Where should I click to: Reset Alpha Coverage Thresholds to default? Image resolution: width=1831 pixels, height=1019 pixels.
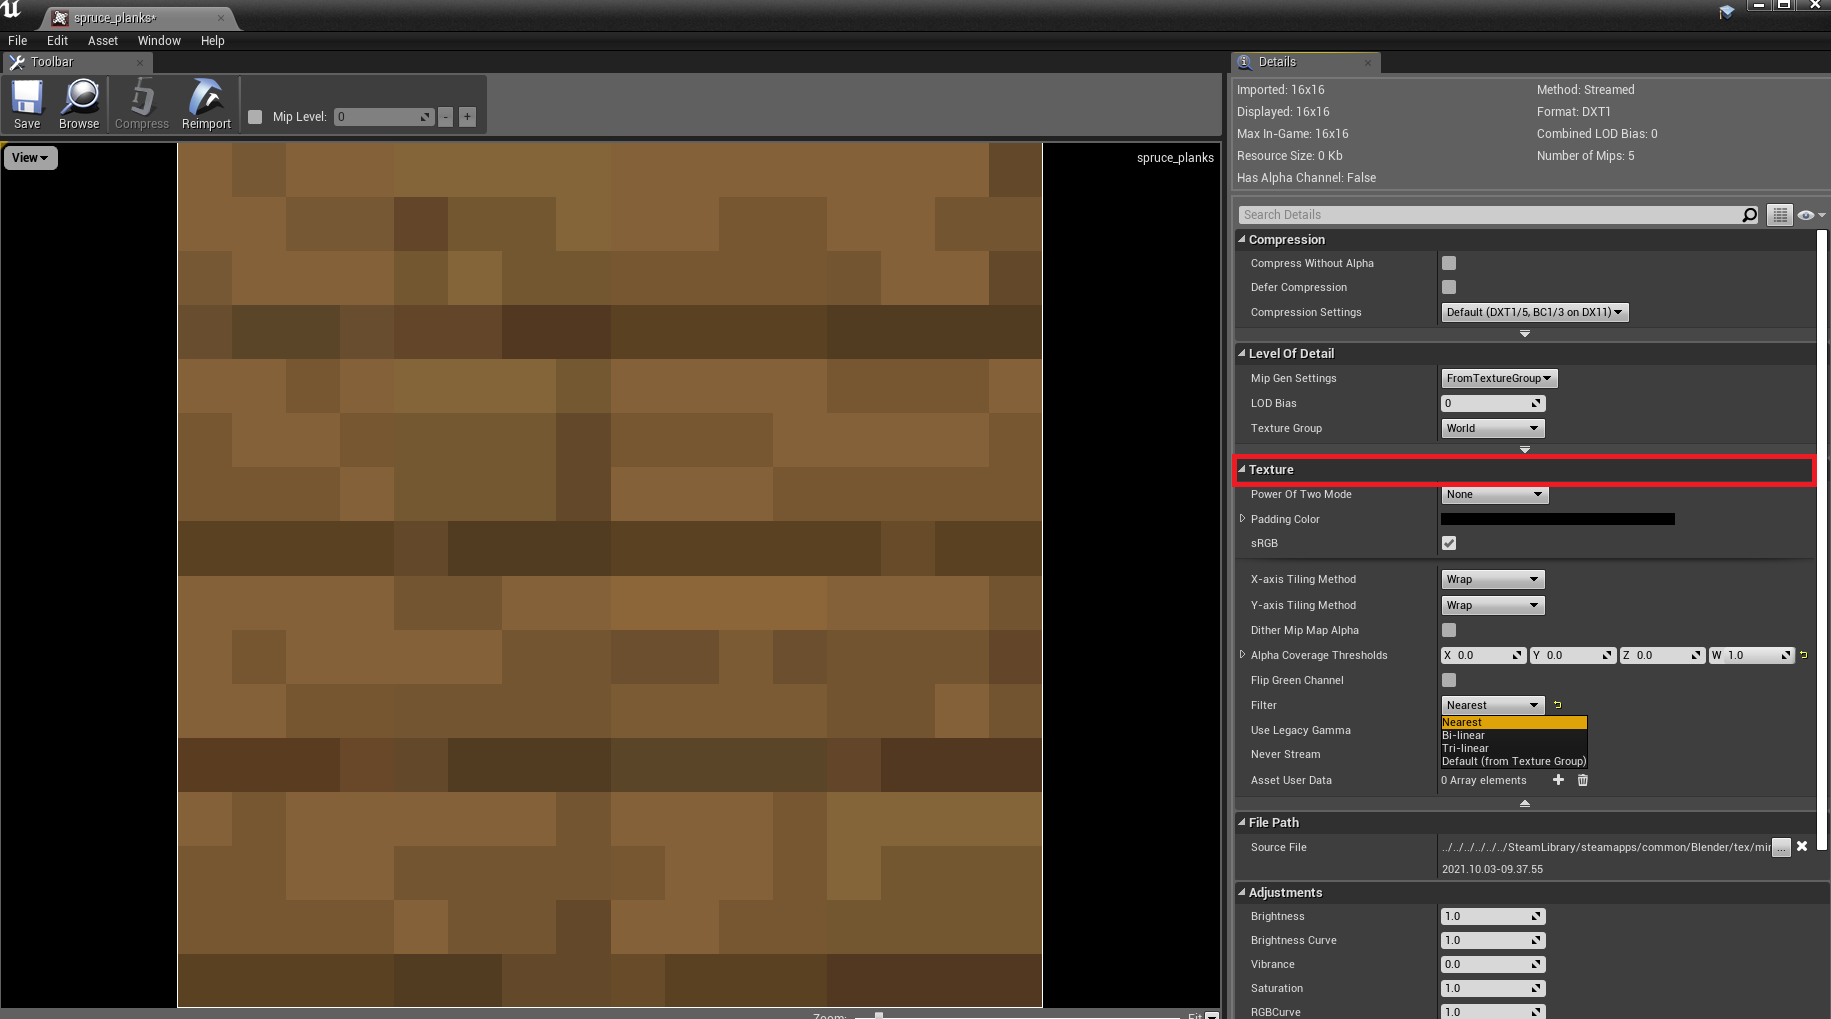pyautogui.click(x=1804, y=655)
